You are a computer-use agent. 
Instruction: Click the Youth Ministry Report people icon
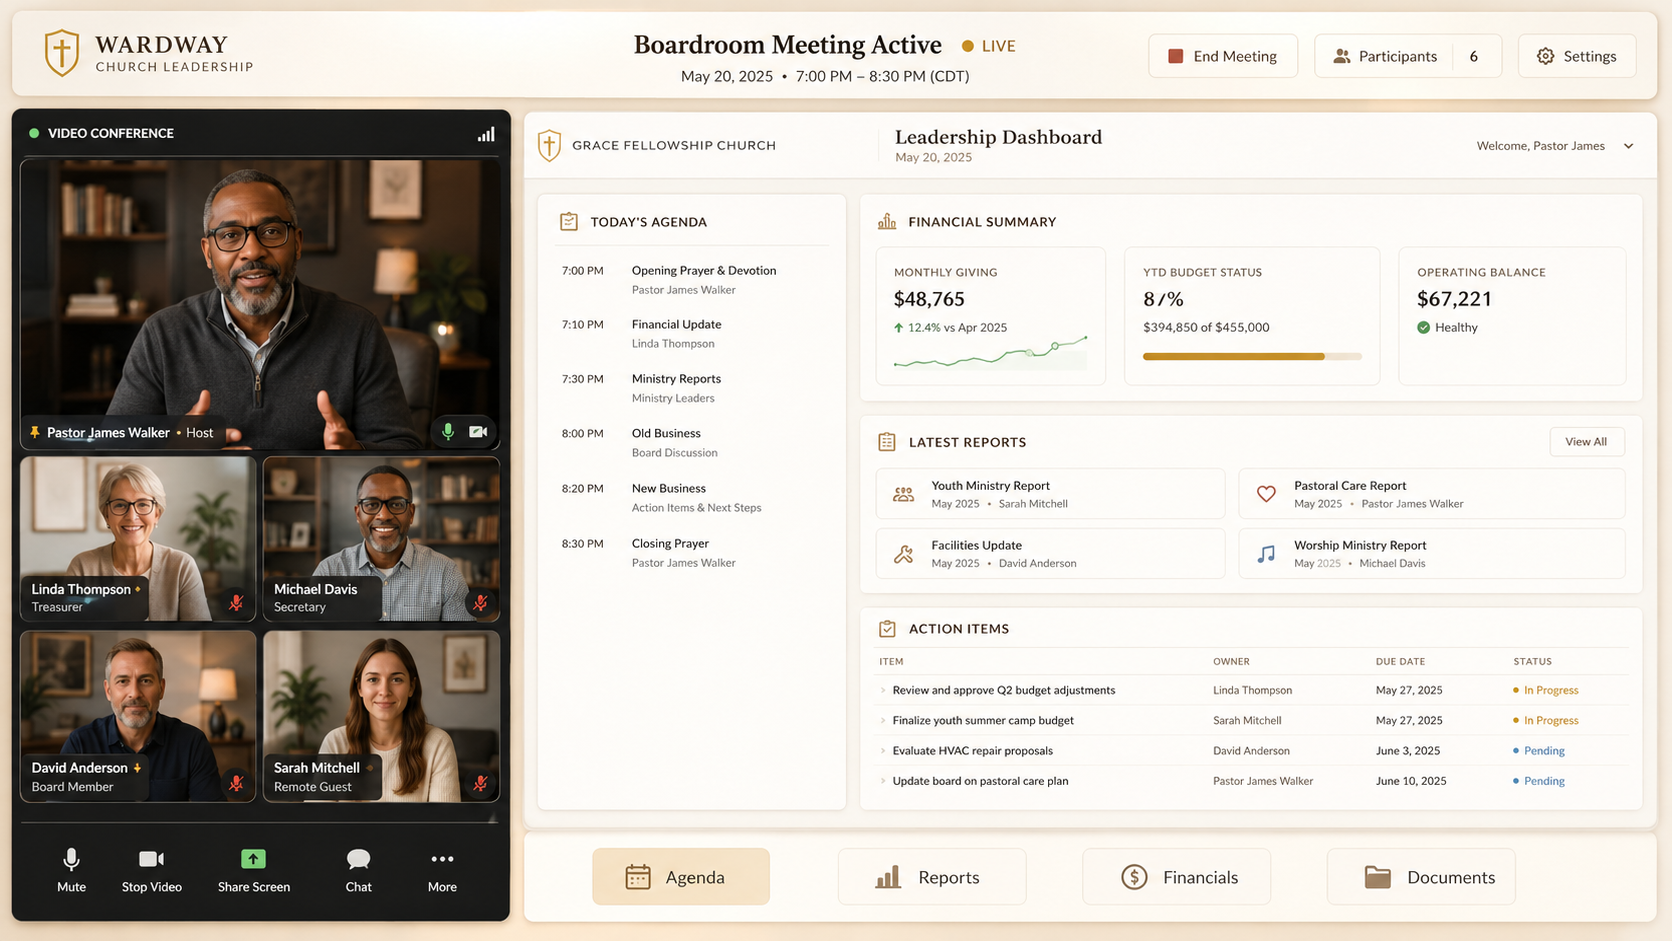(903, 494)
